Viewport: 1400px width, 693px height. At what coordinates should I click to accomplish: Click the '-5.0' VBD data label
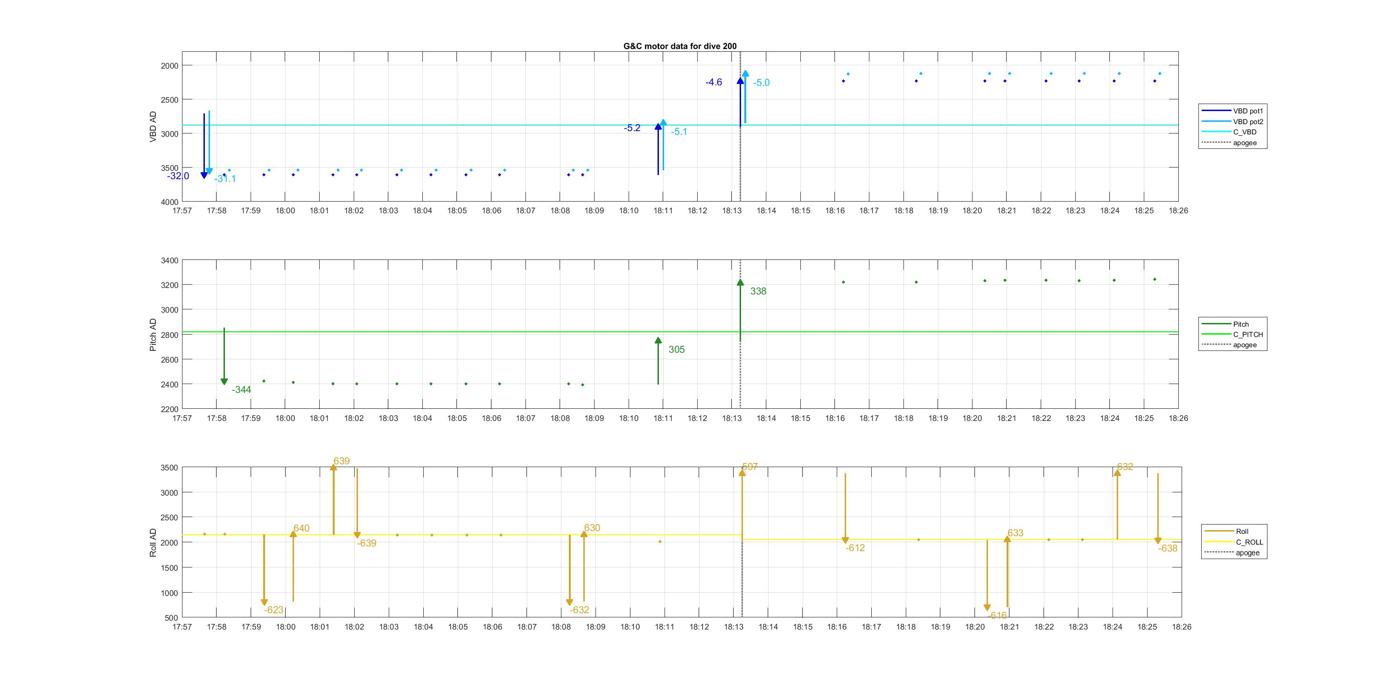coord(762,83)
